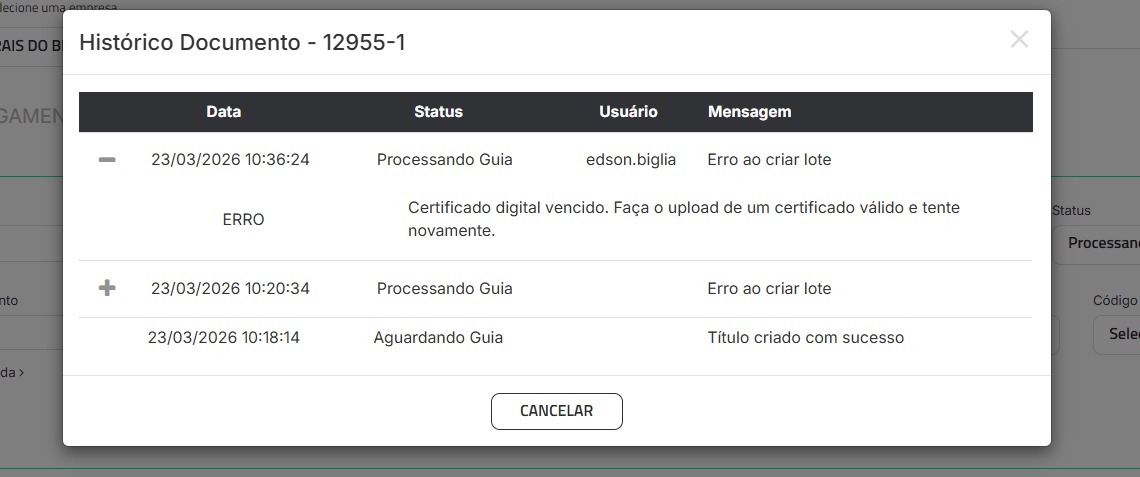Screen dimensions: 1140x477
Task: Select the Título criado com sucesso message
Action: point(805,338)
